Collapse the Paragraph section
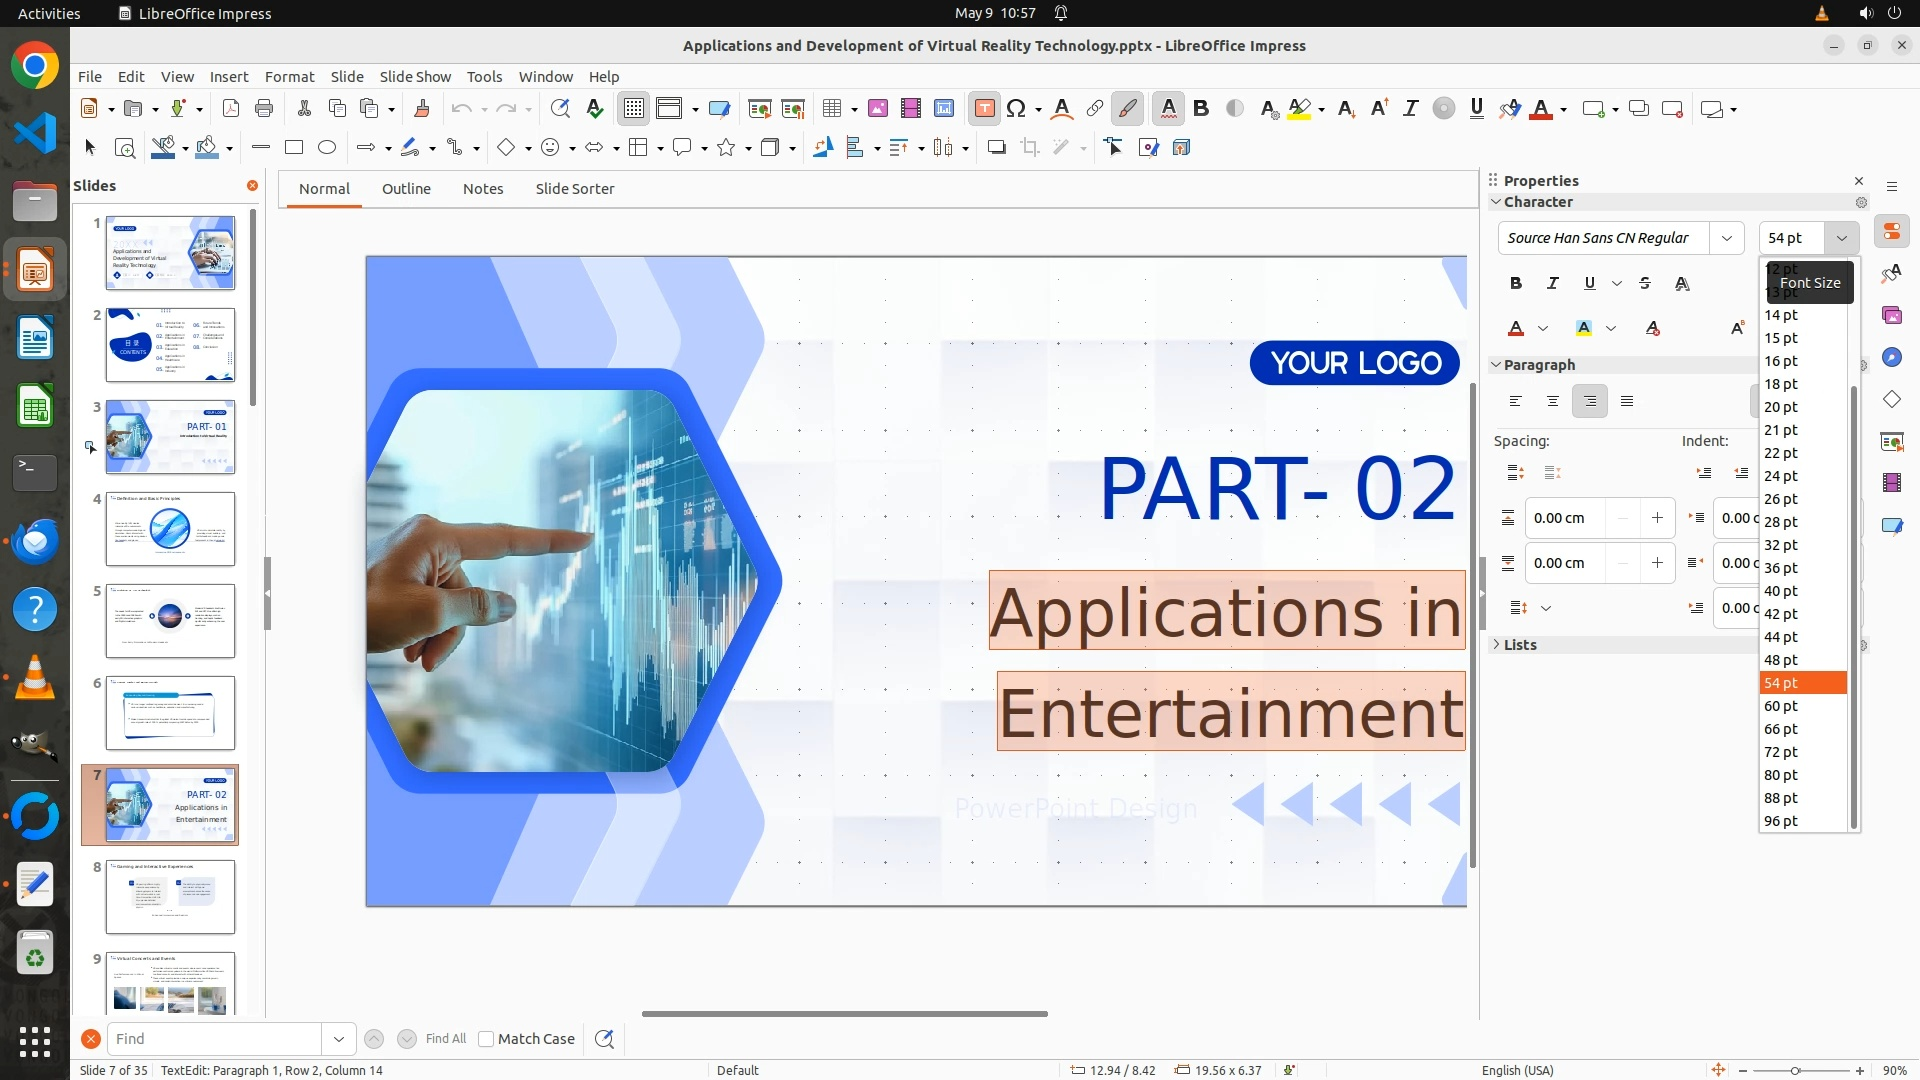 pyautogui.click(x=1538, y=365)
